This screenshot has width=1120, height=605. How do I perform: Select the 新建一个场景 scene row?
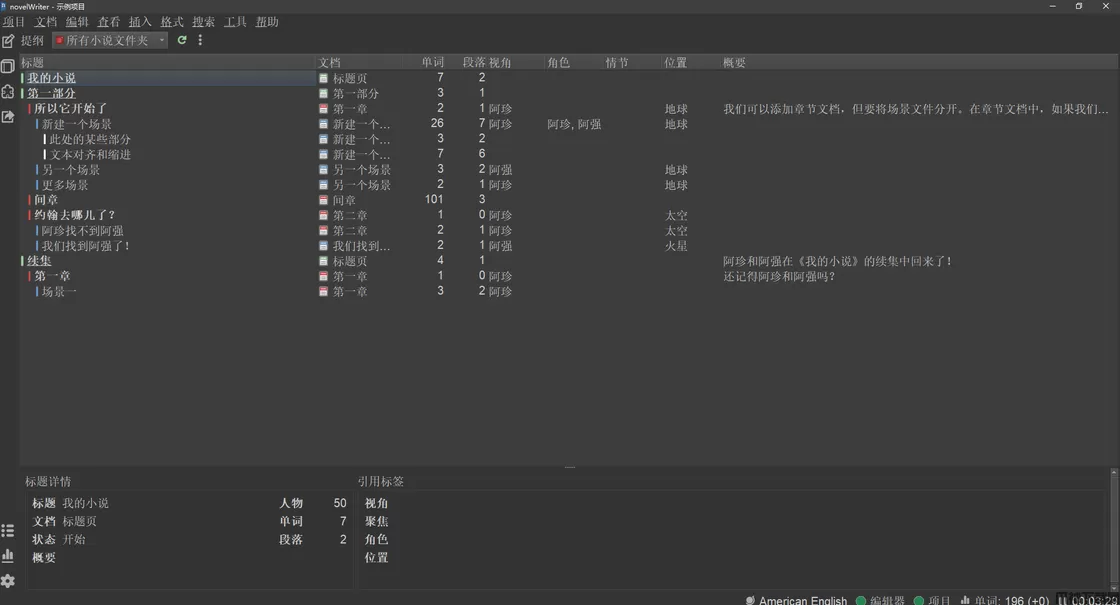(x=76, y=124)
